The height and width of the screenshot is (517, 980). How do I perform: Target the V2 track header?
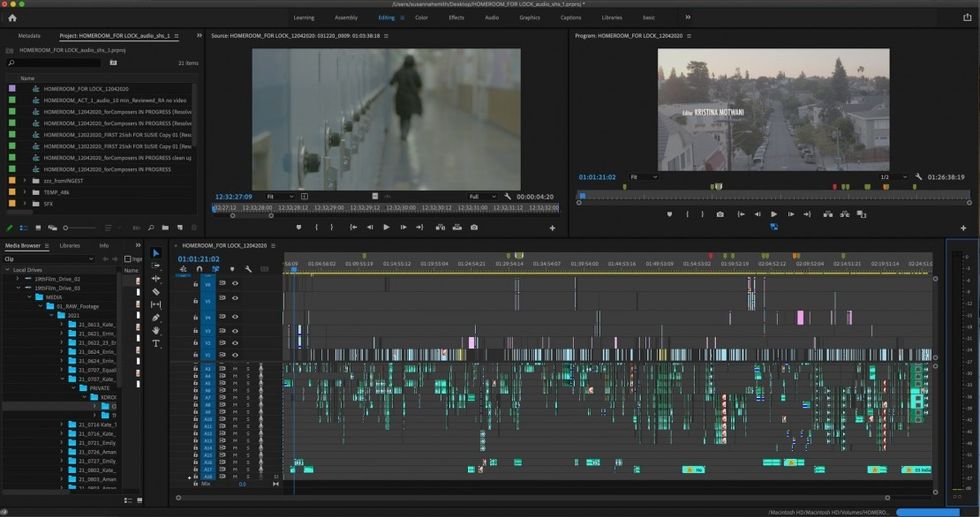208,343
